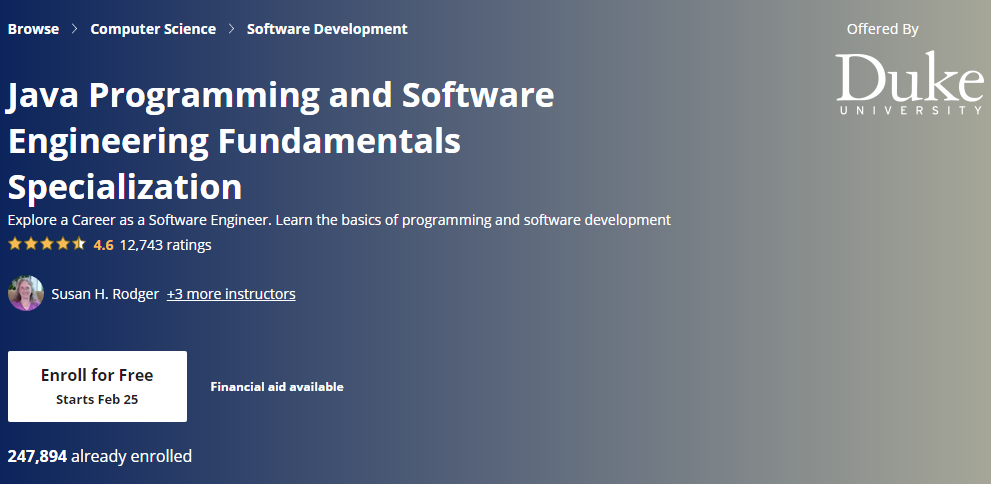Go to the Browse breadcrumb
The image size is (991, 484).
point(33,29)
